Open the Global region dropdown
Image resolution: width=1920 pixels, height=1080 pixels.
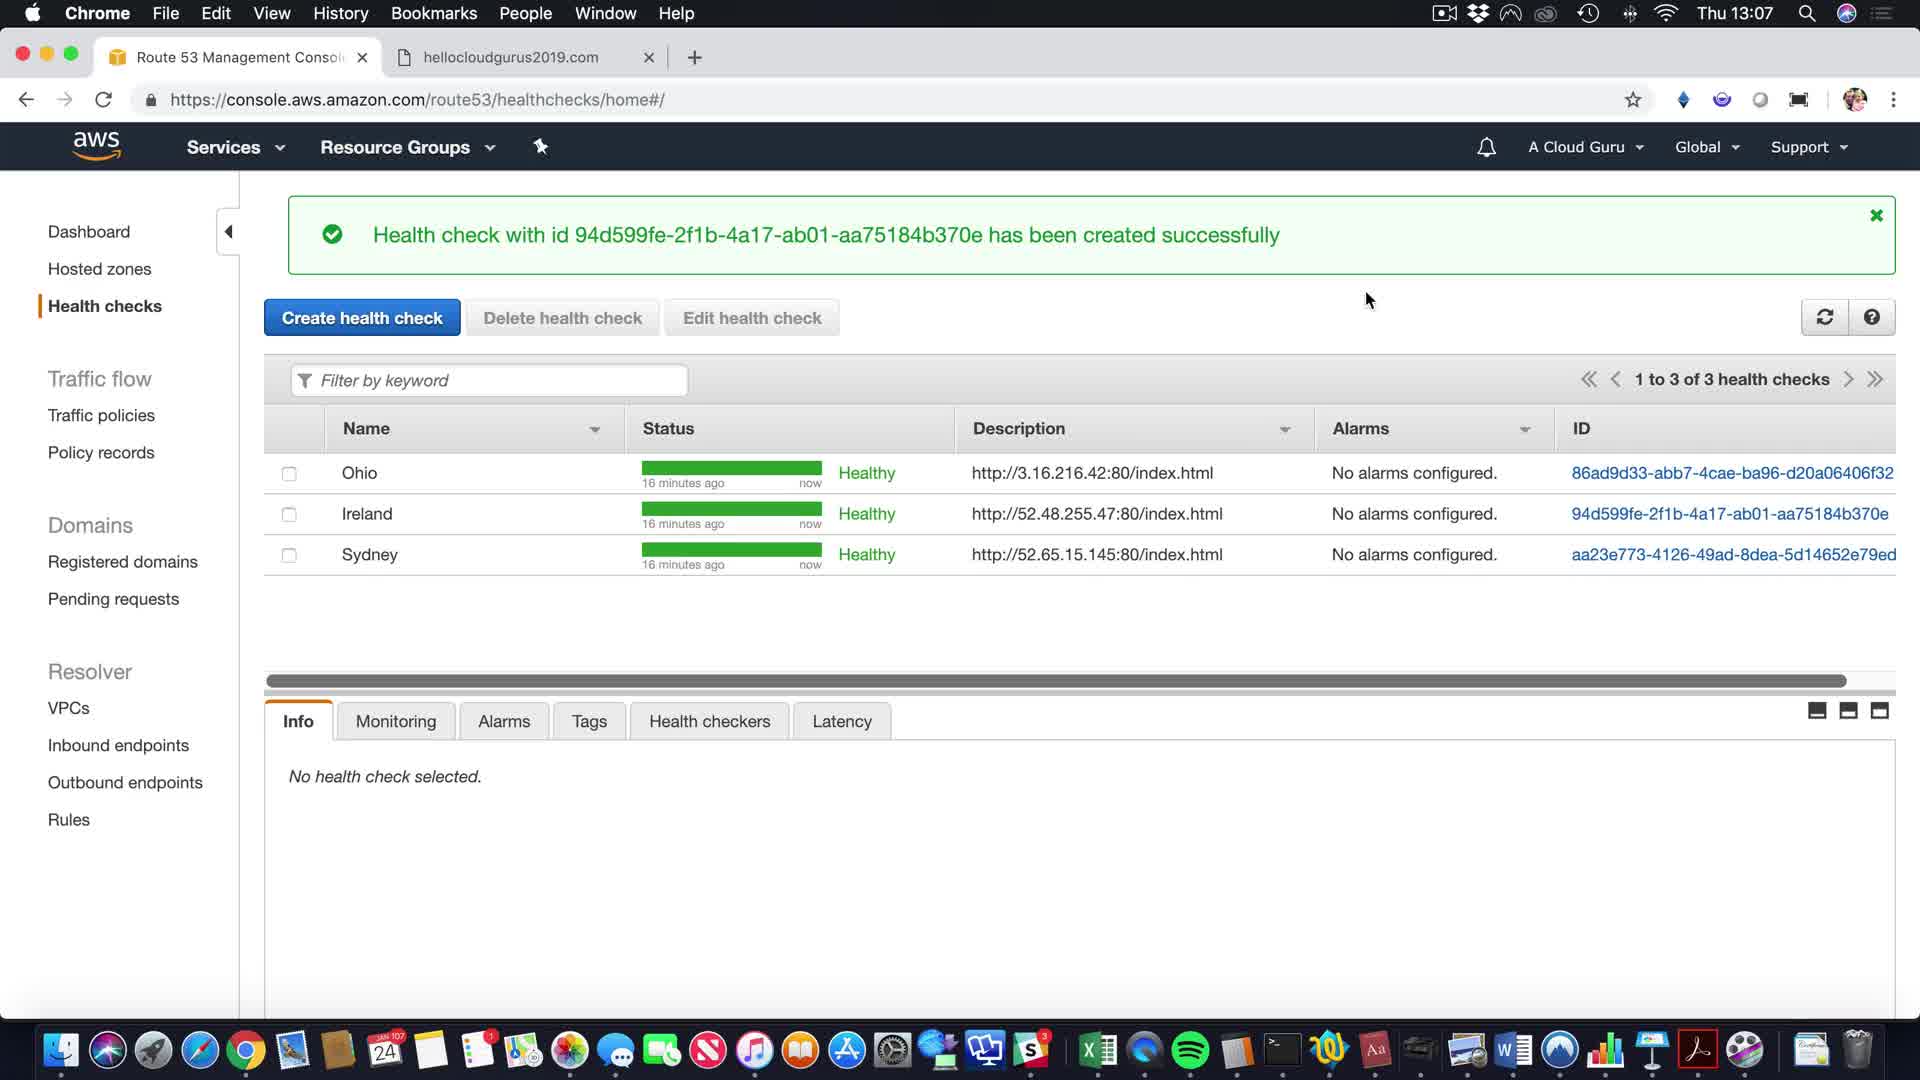[1707, 147]
